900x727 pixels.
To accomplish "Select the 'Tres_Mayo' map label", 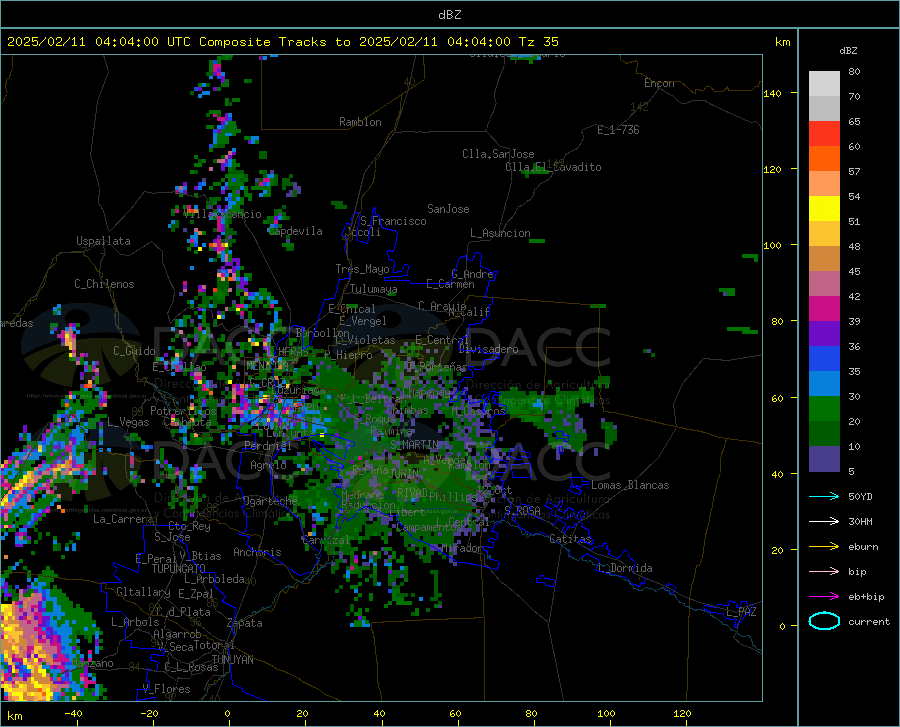I will click(x=362, y=269).
